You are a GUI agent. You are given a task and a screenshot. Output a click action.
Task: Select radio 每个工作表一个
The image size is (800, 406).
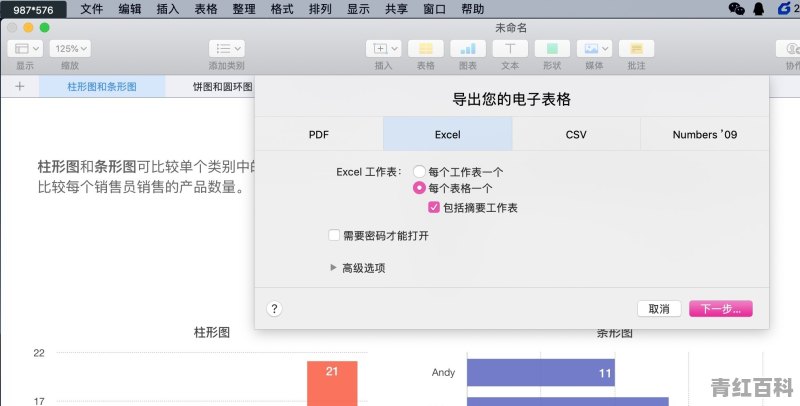click(x=419, y=172)
